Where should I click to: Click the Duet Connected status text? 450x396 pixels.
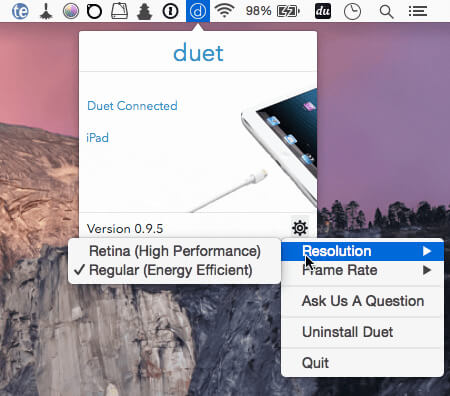point(132,106)
